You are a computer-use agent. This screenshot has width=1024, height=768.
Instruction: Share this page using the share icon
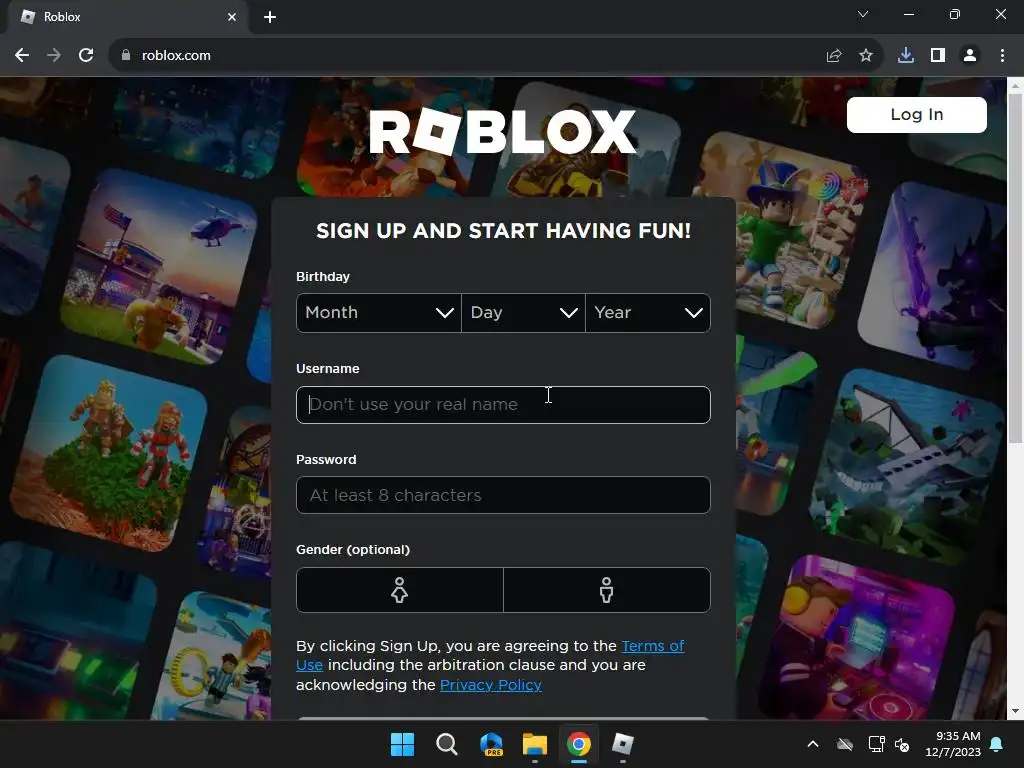coord(834,56)
